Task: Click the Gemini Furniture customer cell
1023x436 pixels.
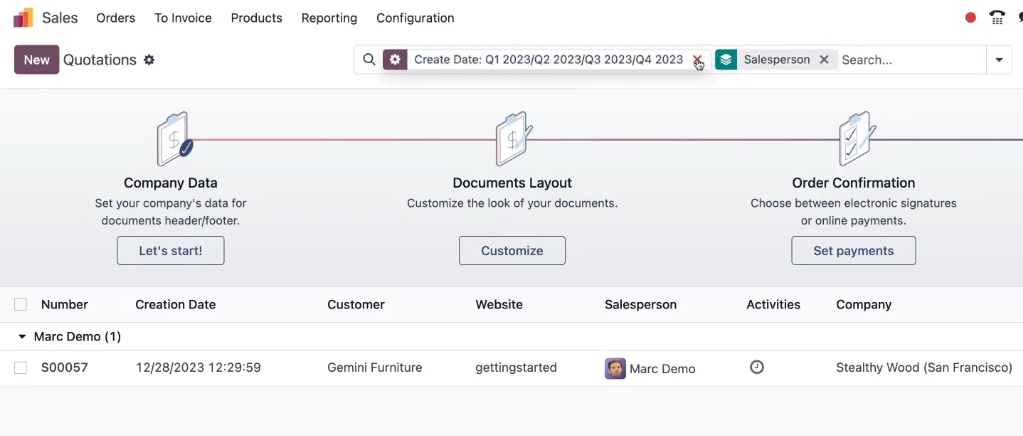Action: 374,368
